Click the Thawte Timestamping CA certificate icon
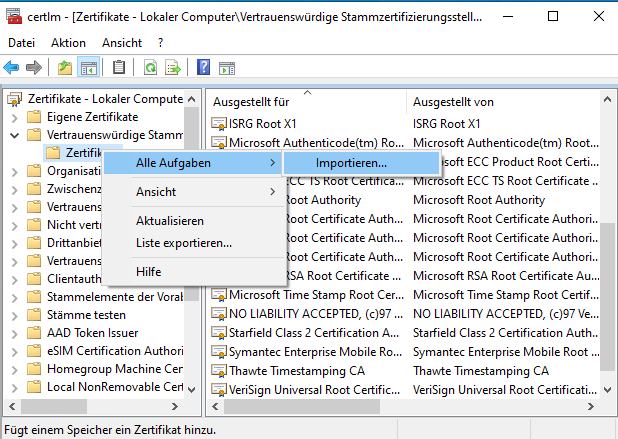 point(219,371)
